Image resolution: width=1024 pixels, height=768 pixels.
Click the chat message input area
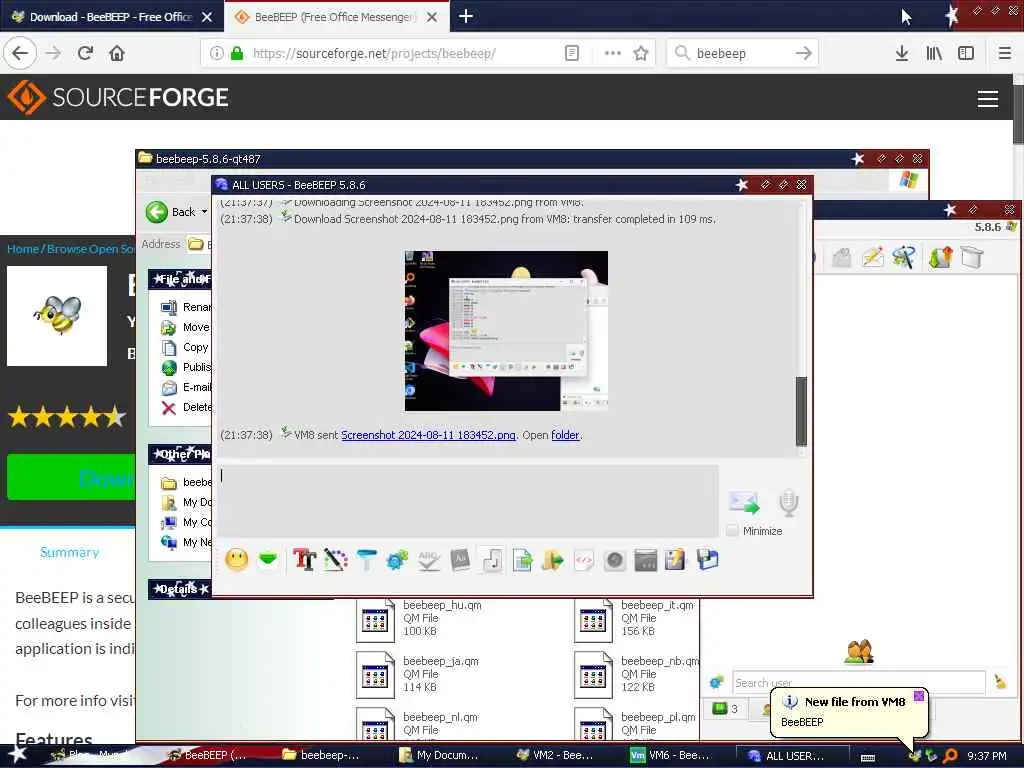[469, 502]
